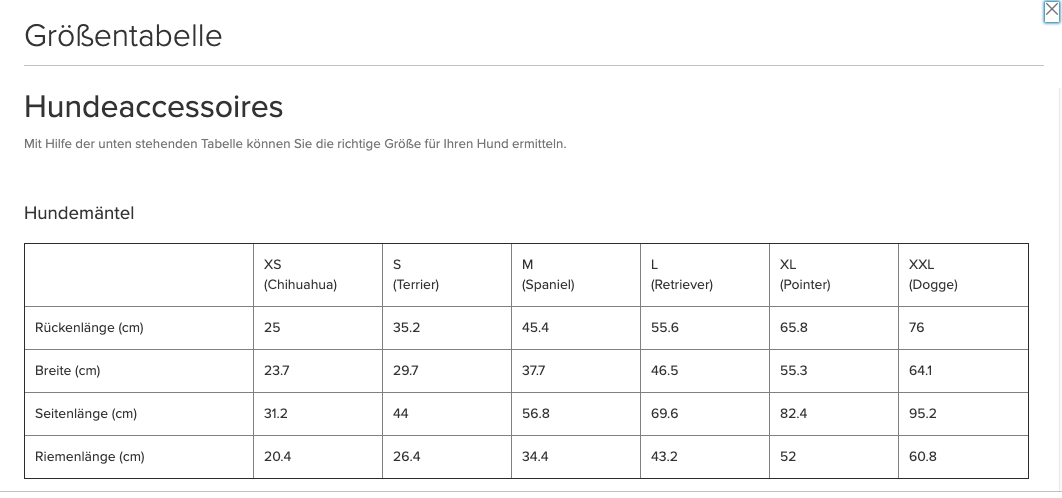Click the Hundemäntel table heading
The width and height of the screenshot is (1062, 498).
[x=79, y=213]
